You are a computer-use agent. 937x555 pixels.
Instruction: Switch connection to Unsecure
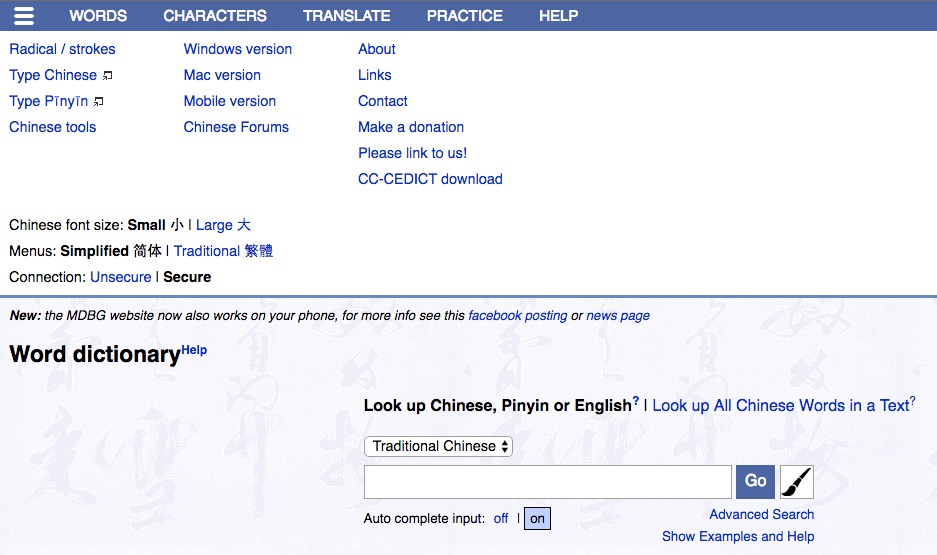[x=120, y=277]
